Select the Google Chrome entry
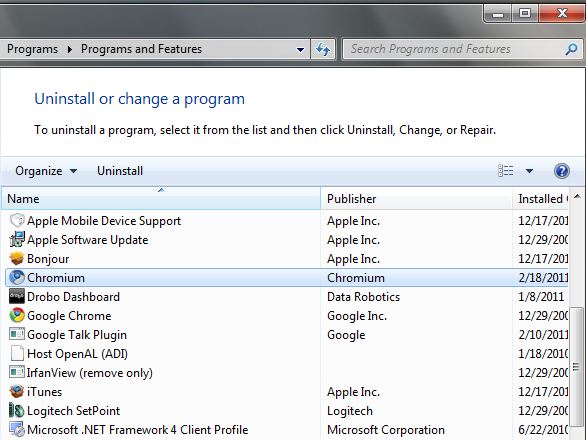The width and height of the screenshot is (586, 440). click(69, 316)
